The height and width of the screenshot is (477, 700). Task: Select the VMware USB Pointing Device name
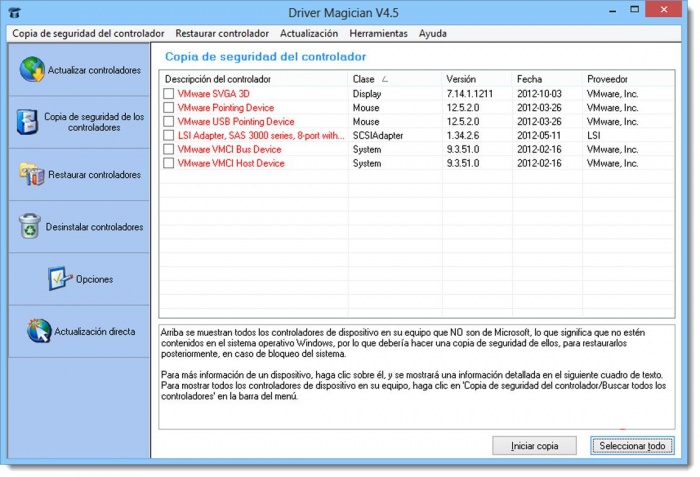click(x=236, y=121)
